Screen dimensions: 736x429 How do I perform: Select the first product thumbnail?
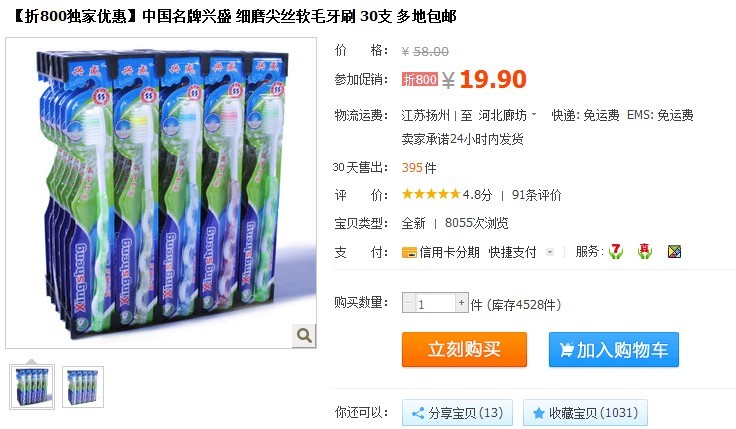tap(32, 387)
